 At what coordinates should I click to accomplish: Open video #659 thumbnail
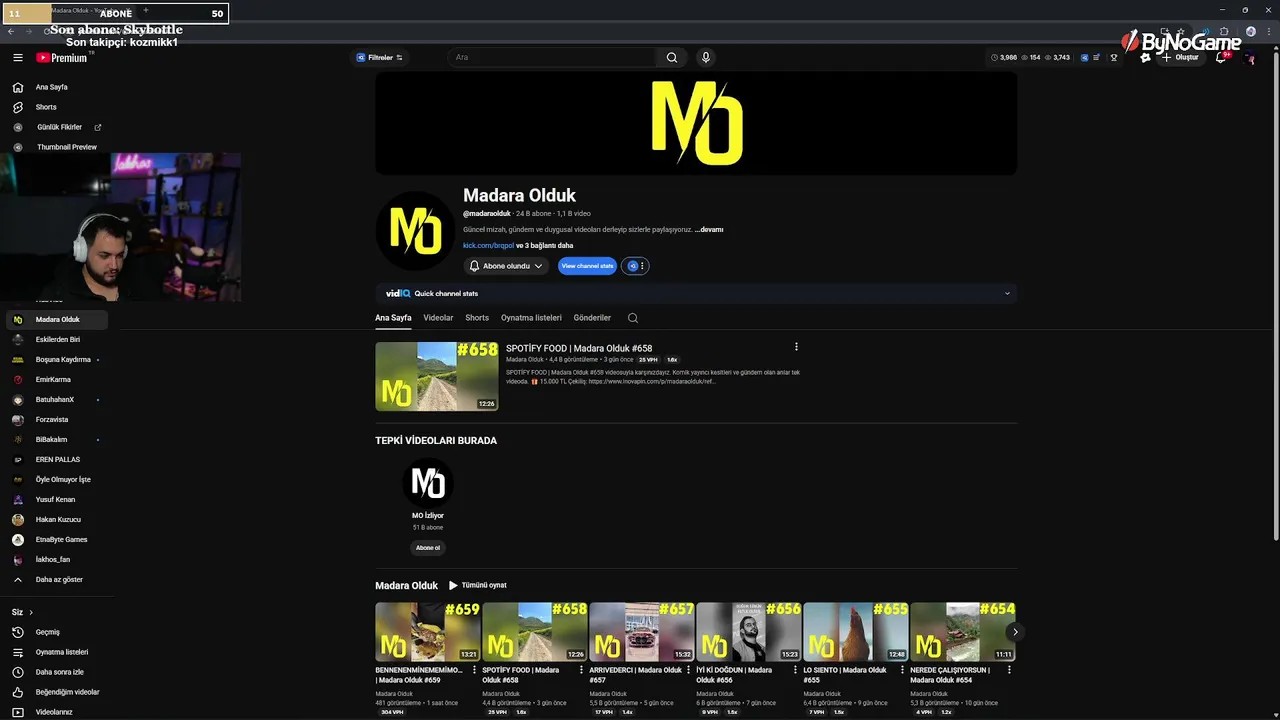428,632
